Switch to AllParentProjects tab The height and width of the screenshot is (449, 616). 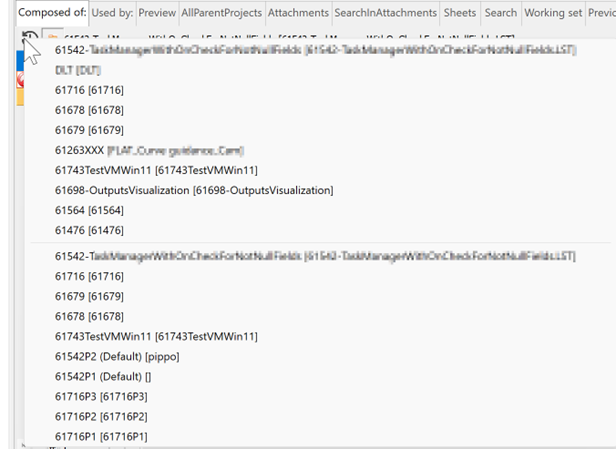click(x=222, y=13)
